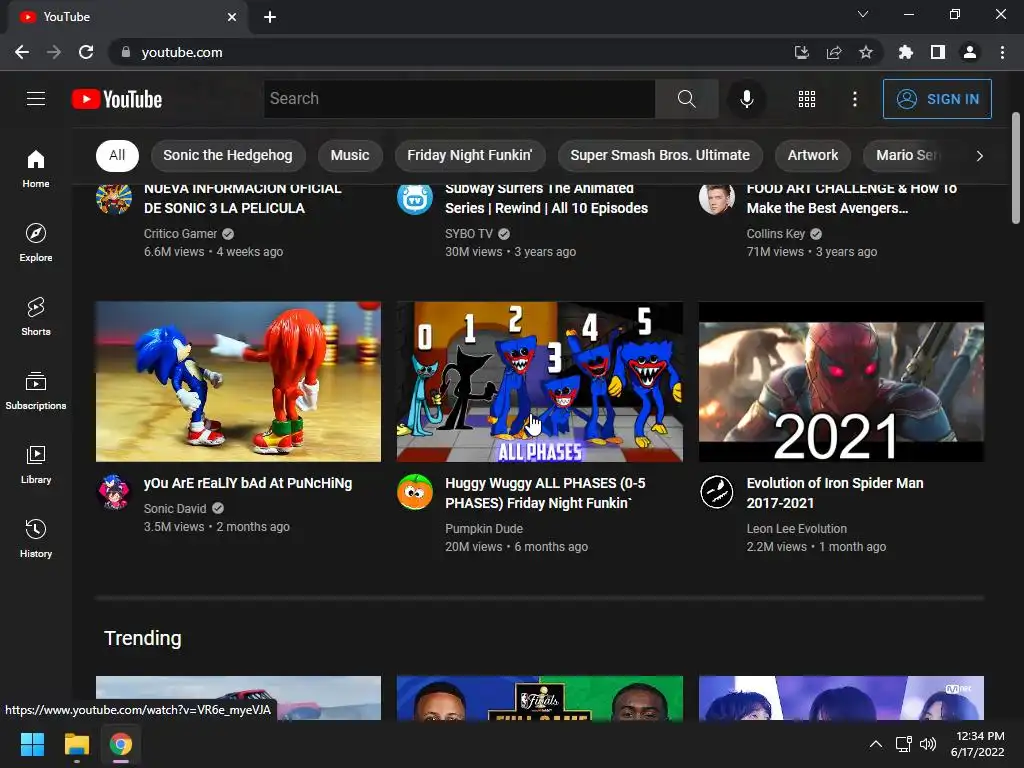This screenshot has height=768, width=1024.
Task: Open Subscriptions in sidebar
Action: tap(36, 390)
